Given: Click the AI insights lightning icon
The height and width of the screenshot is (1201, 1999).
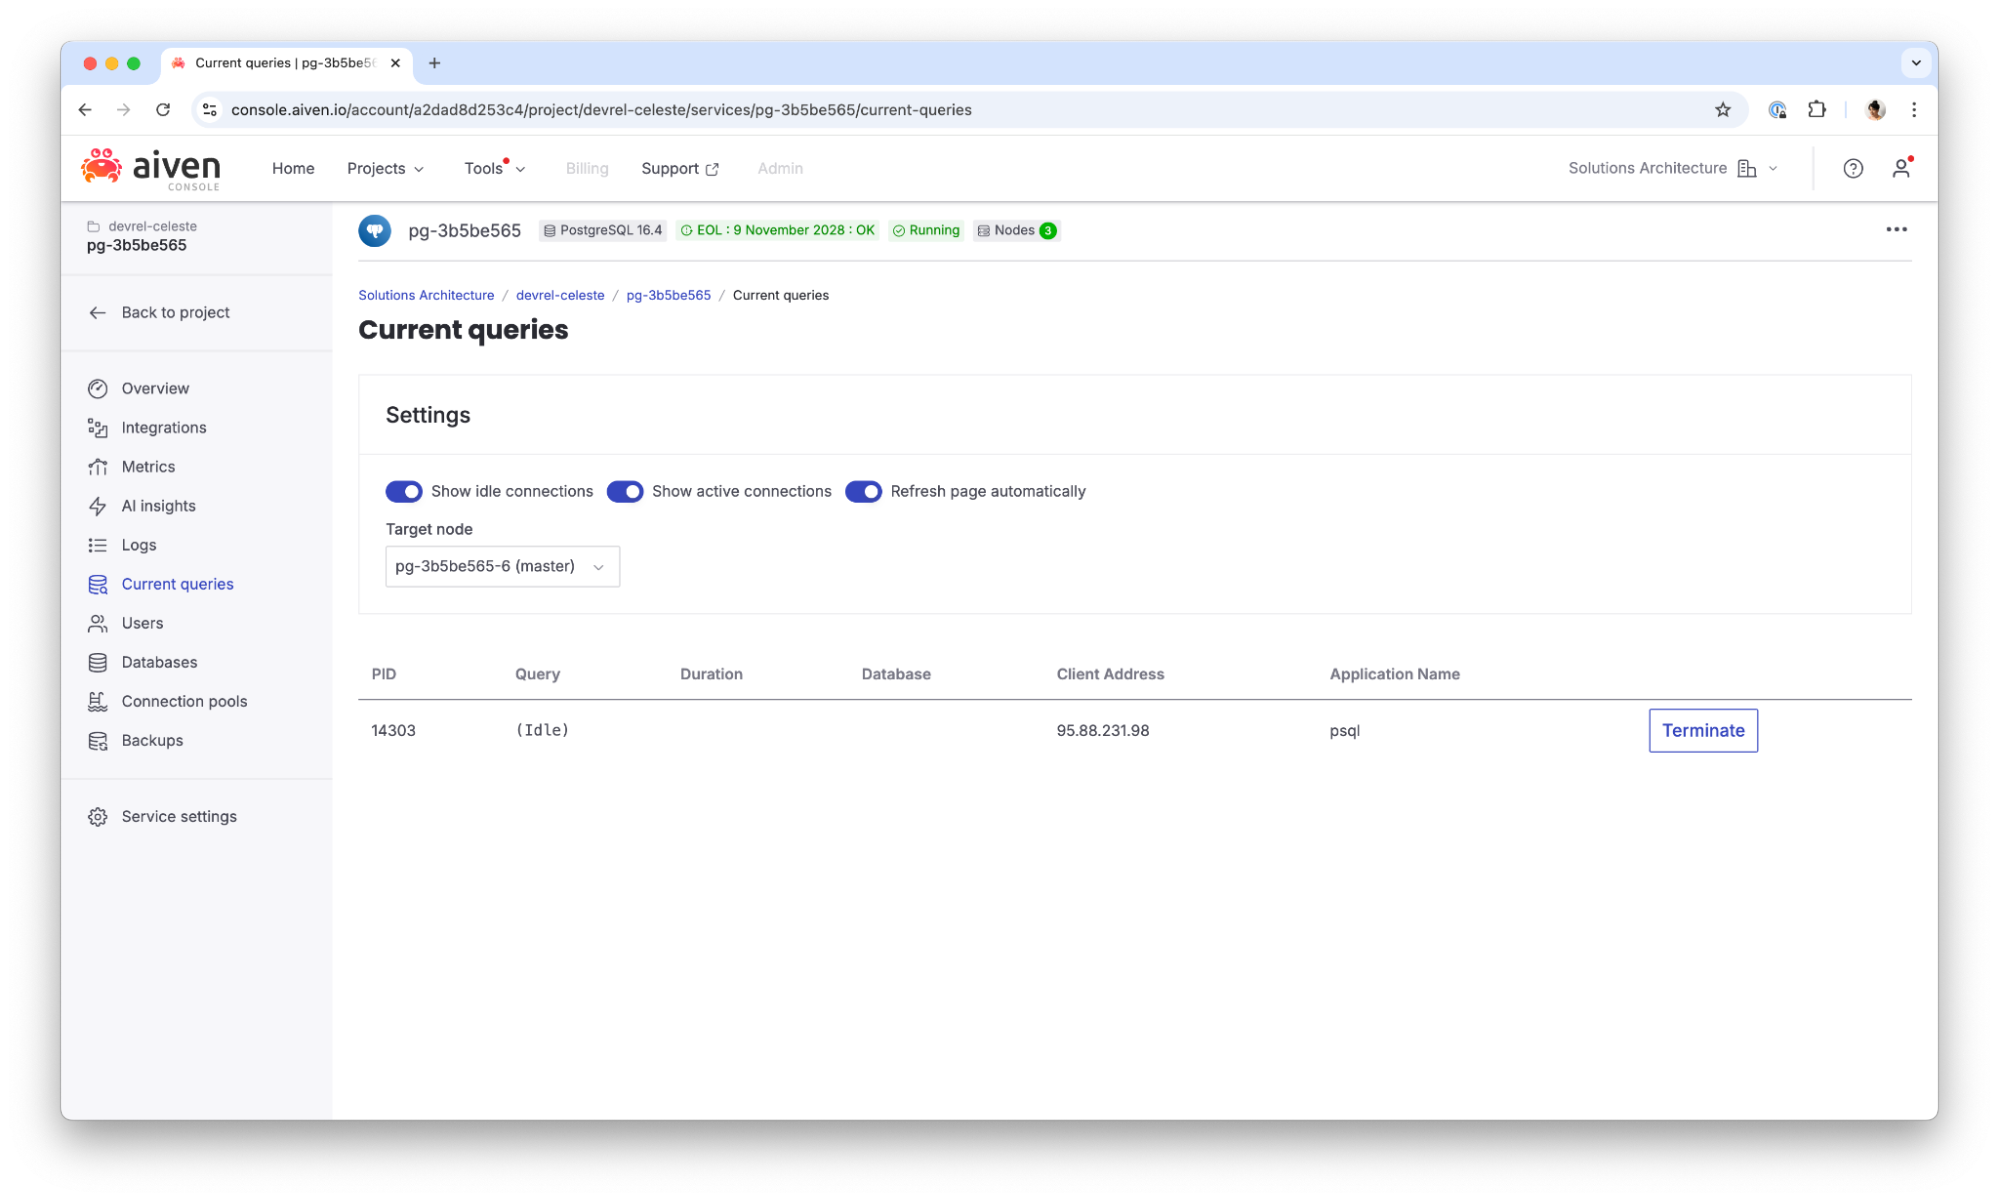Looking at the screenshot, I should click(97, 506).
